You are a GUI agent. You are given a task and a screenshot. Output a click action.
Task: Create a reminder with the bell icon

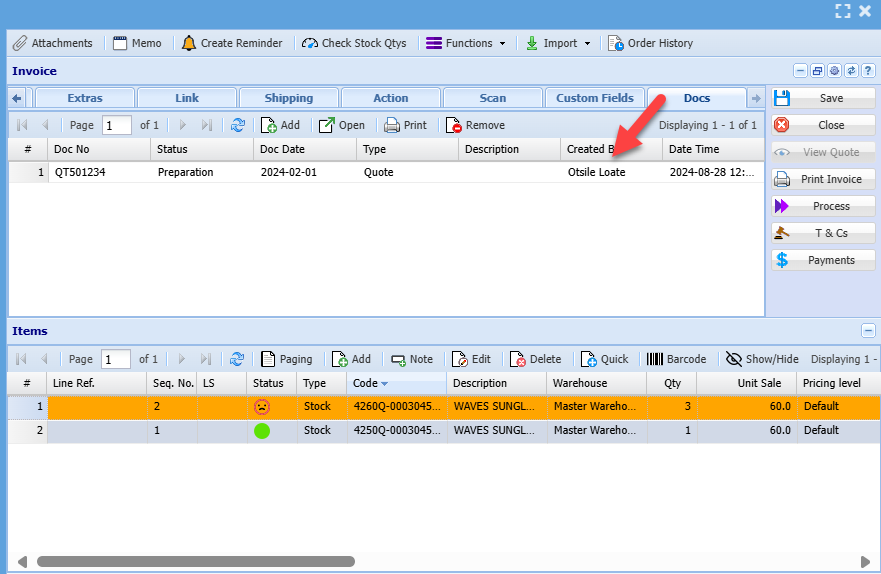(x=232, y=43)
